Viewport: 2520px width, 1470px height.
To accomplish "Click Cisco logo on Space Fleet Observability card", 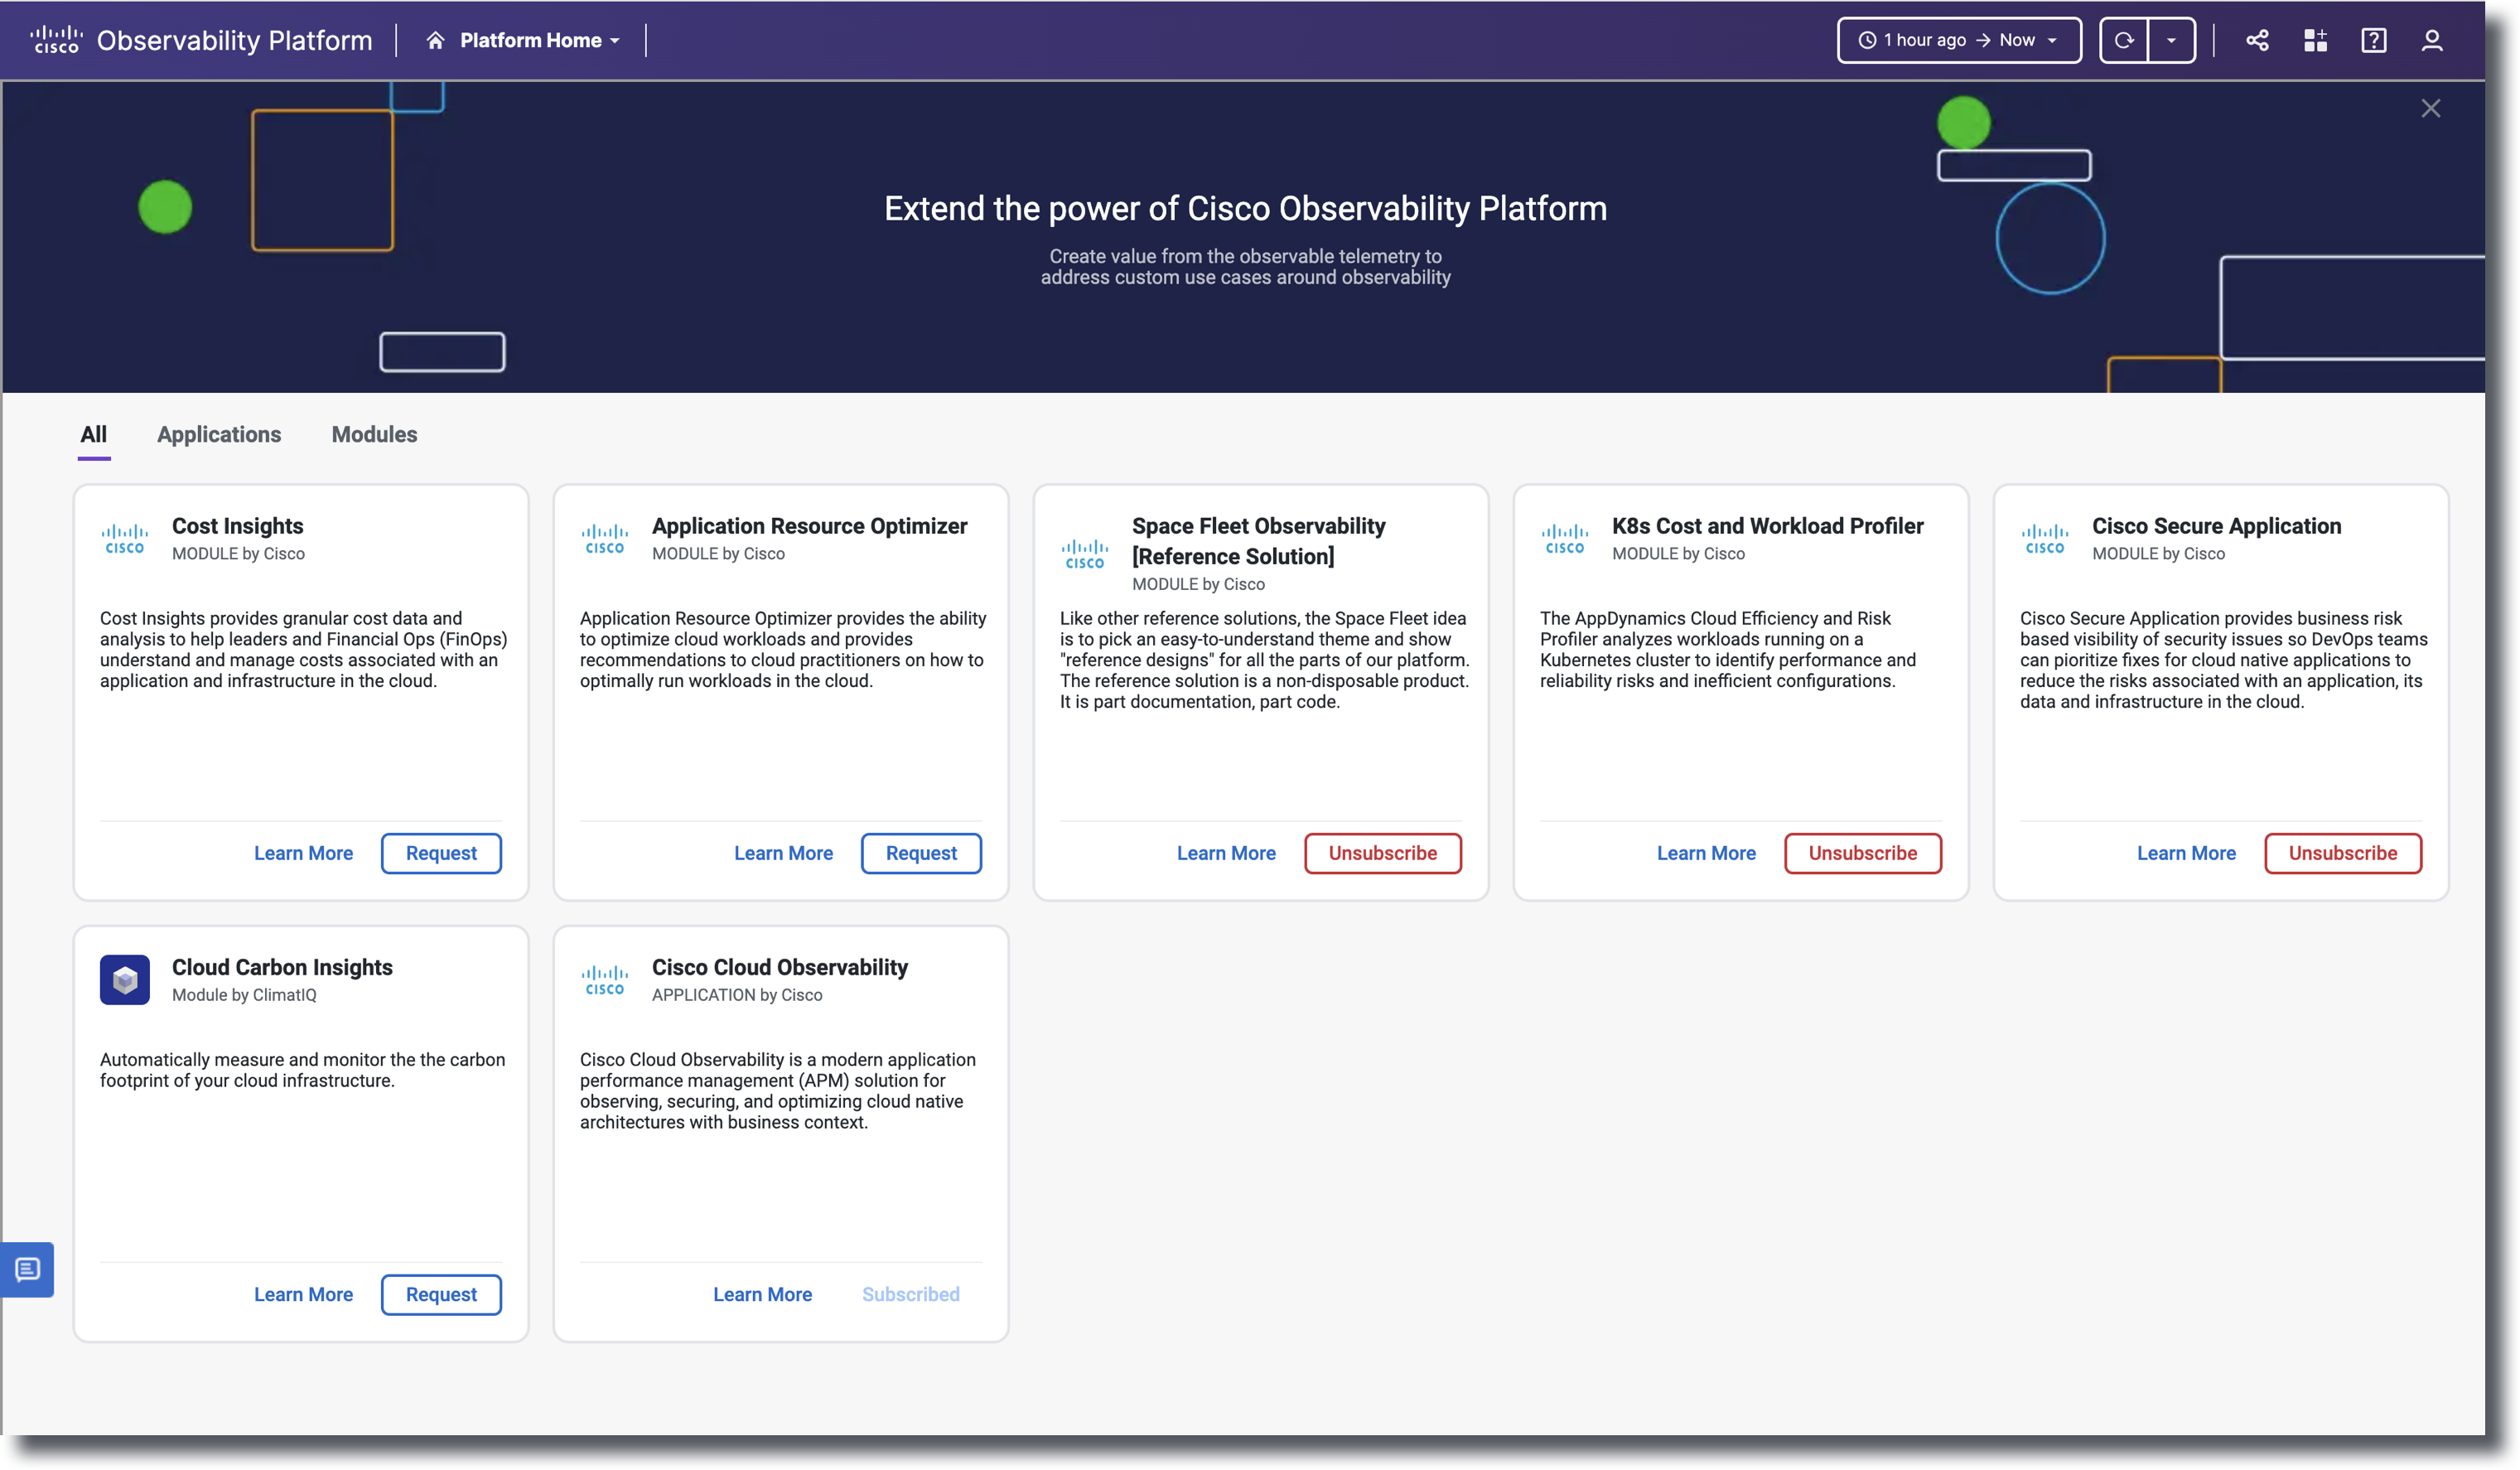I will tap(1085, 553).
